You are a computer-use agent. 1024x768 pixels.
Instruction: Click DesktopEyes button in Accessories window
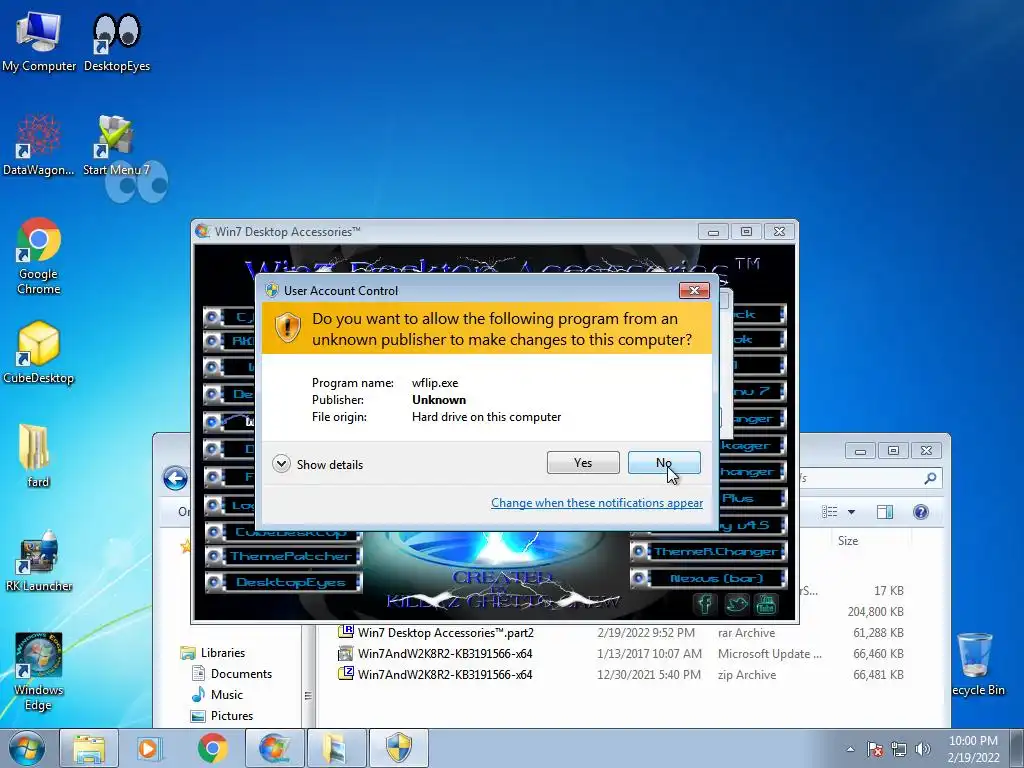(283, 582)
